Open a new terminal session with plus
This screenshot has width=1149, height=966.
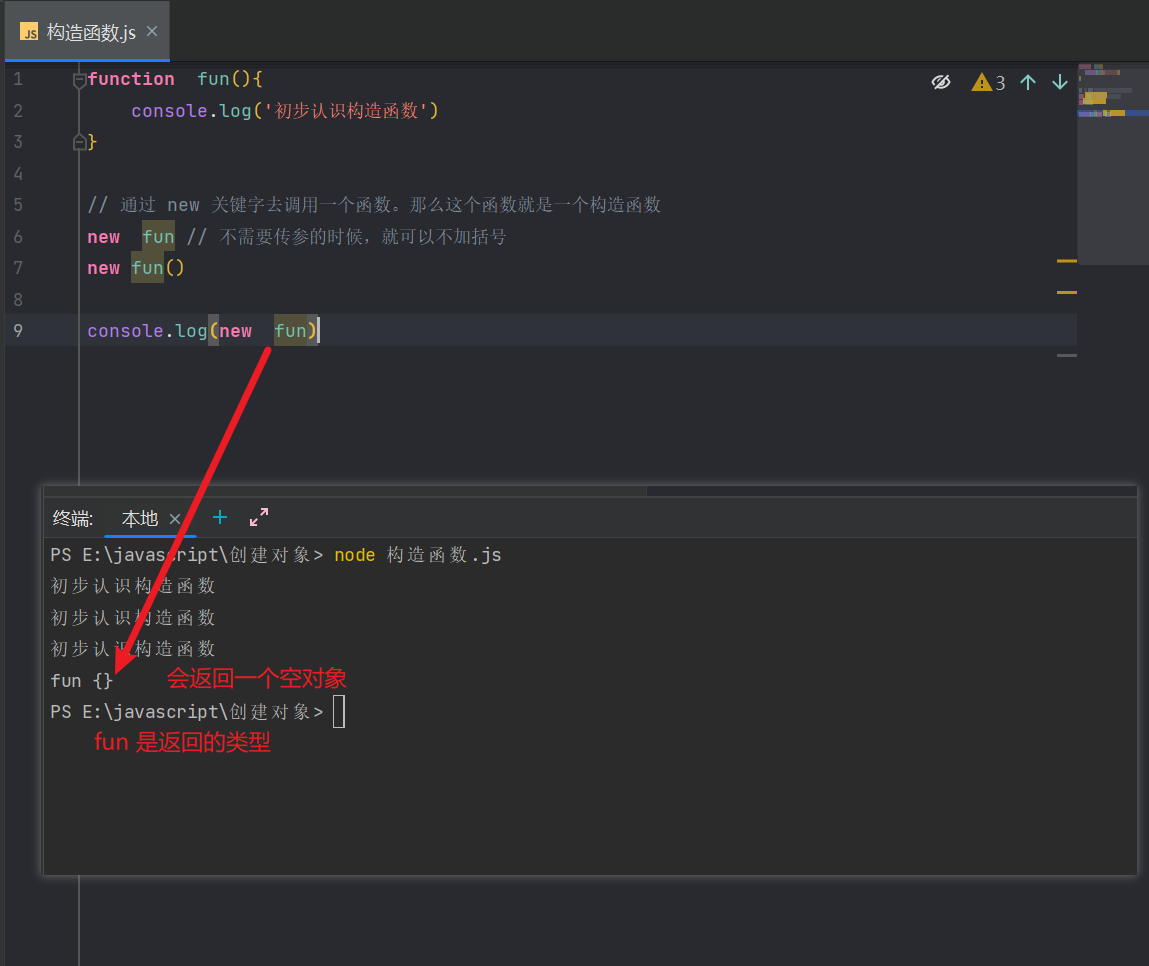point(220,518)
